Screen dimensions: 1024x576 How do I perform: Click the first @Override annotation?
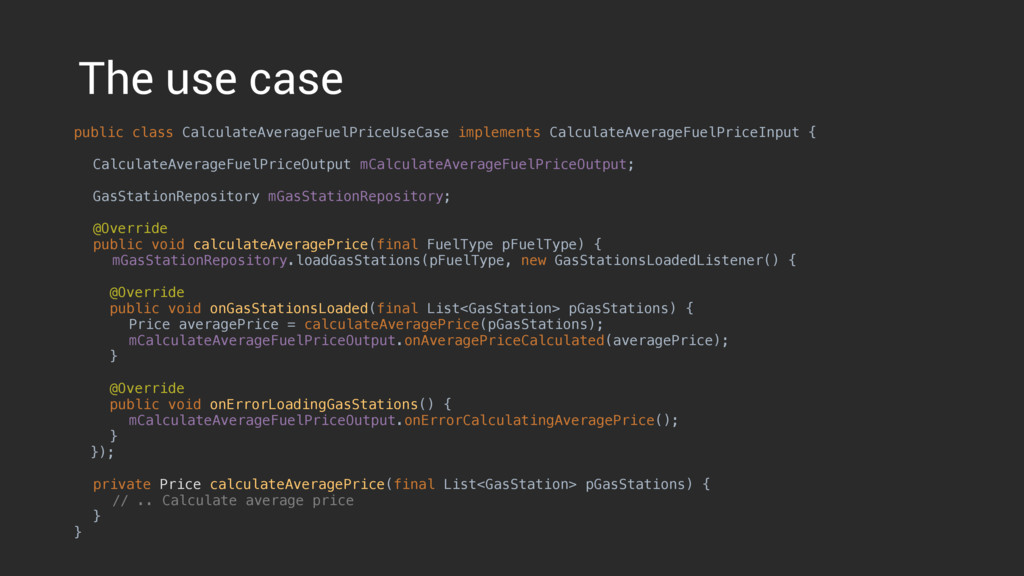click(130, 229)
